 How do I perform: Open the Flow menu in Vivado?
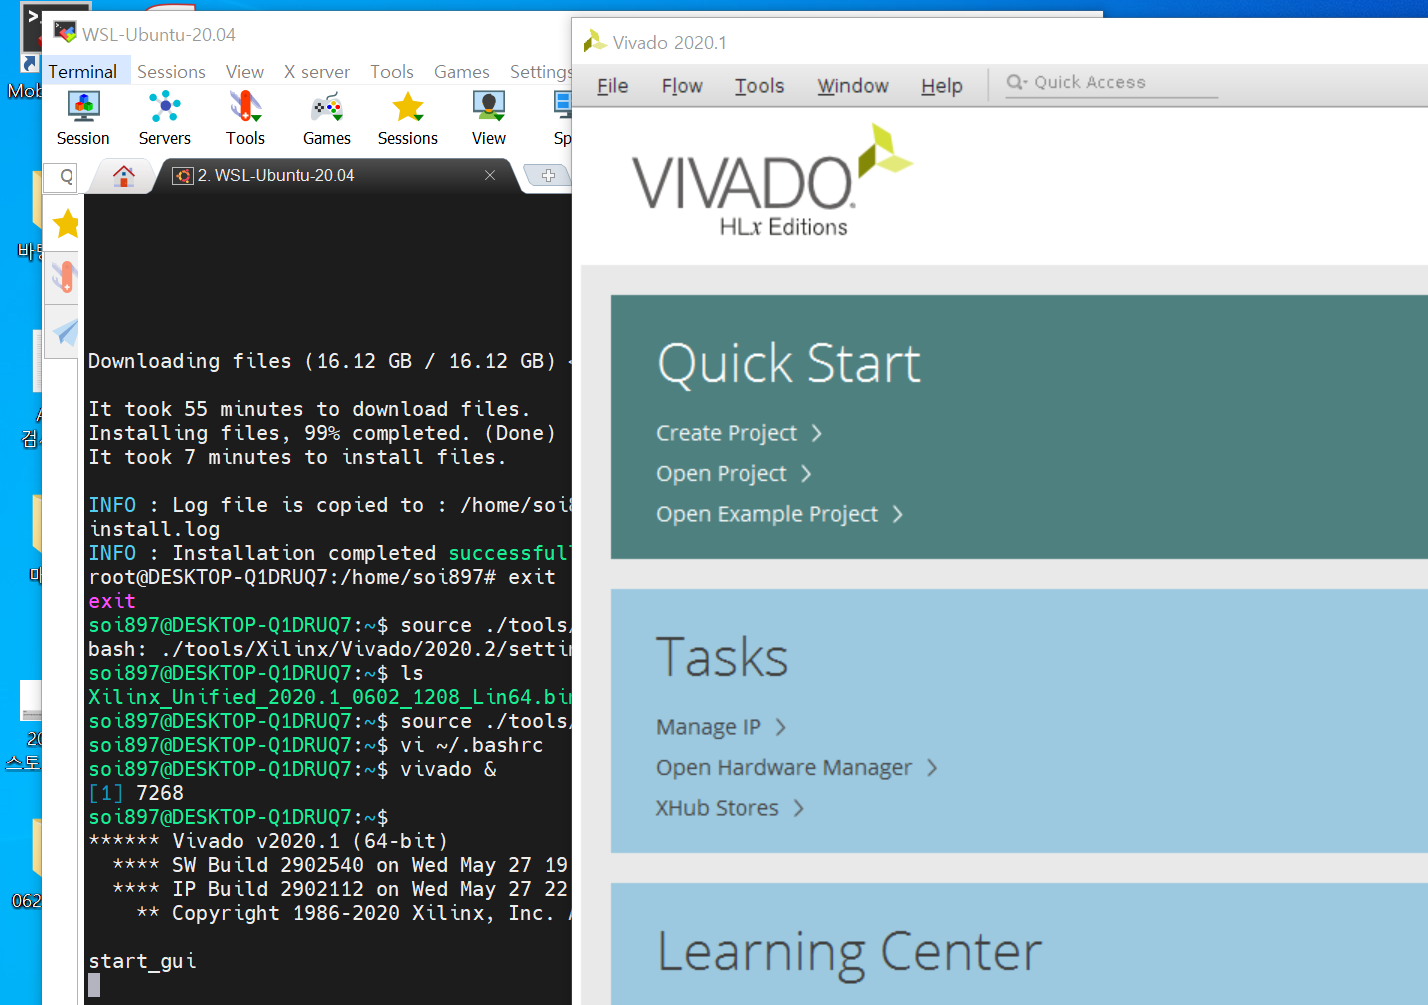click(x=682, y=86)
